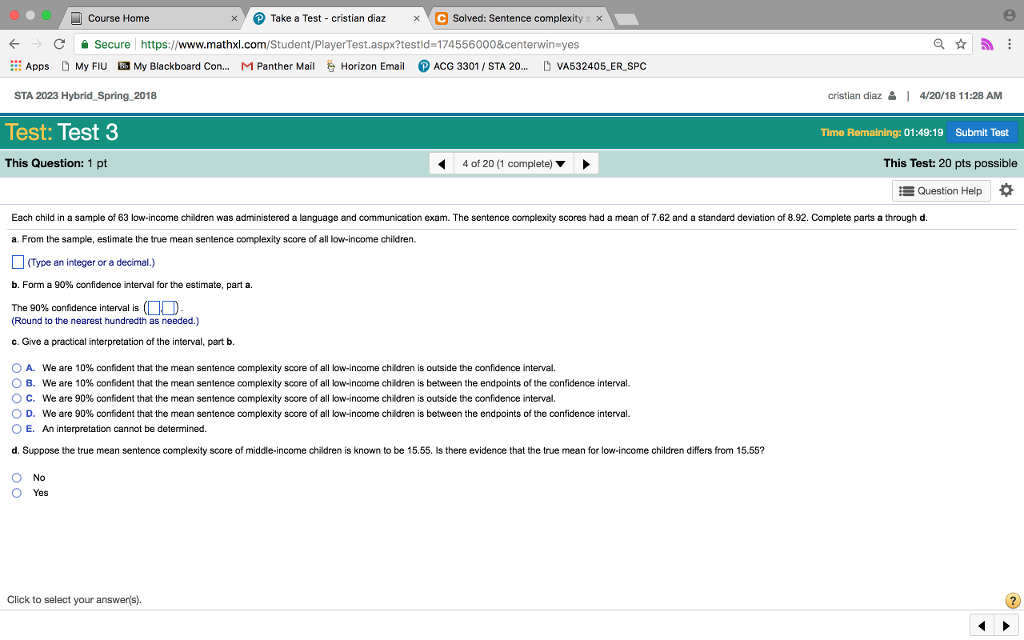Viewport: 1024px width, 640px height.
Task: Click the bottom next question arrow
Action: 1006,626
